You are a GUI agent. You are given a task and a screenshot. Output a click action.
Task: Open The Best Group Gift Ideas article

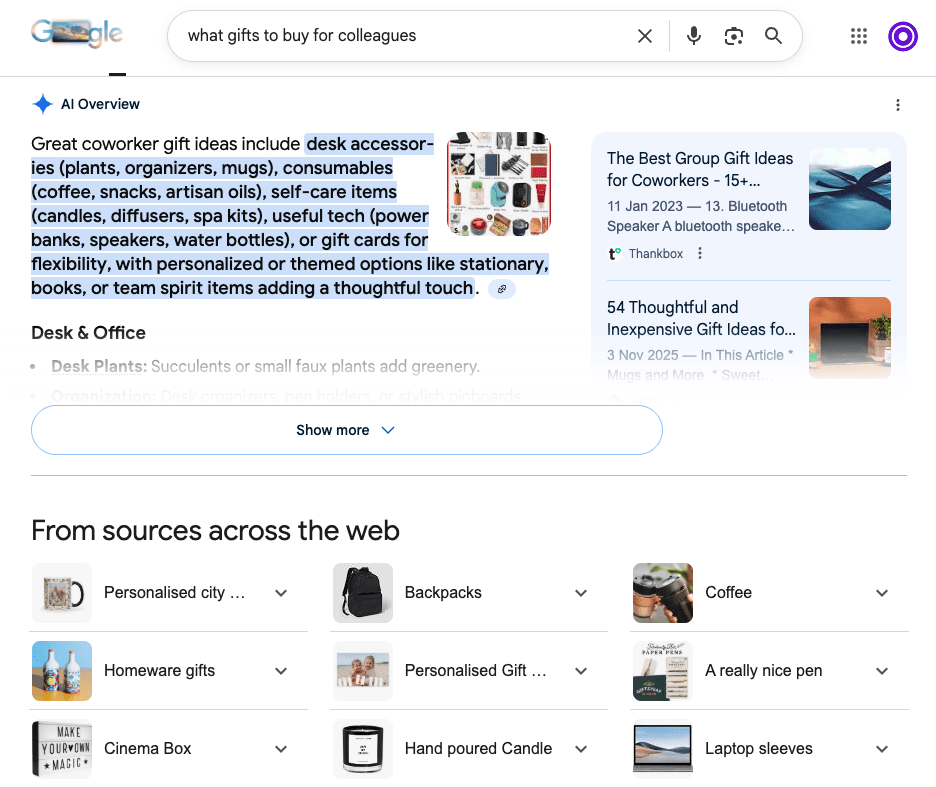pos(699,169)
